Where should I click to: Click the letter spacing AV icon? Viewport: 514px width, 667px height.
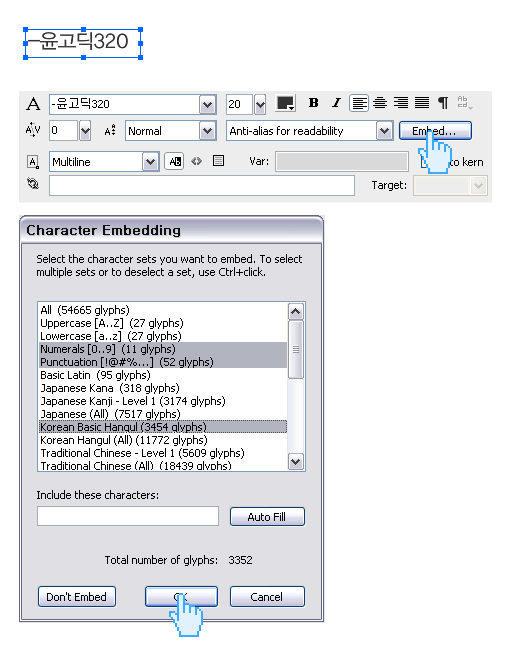pyautogui.click(x=33, y=130)
